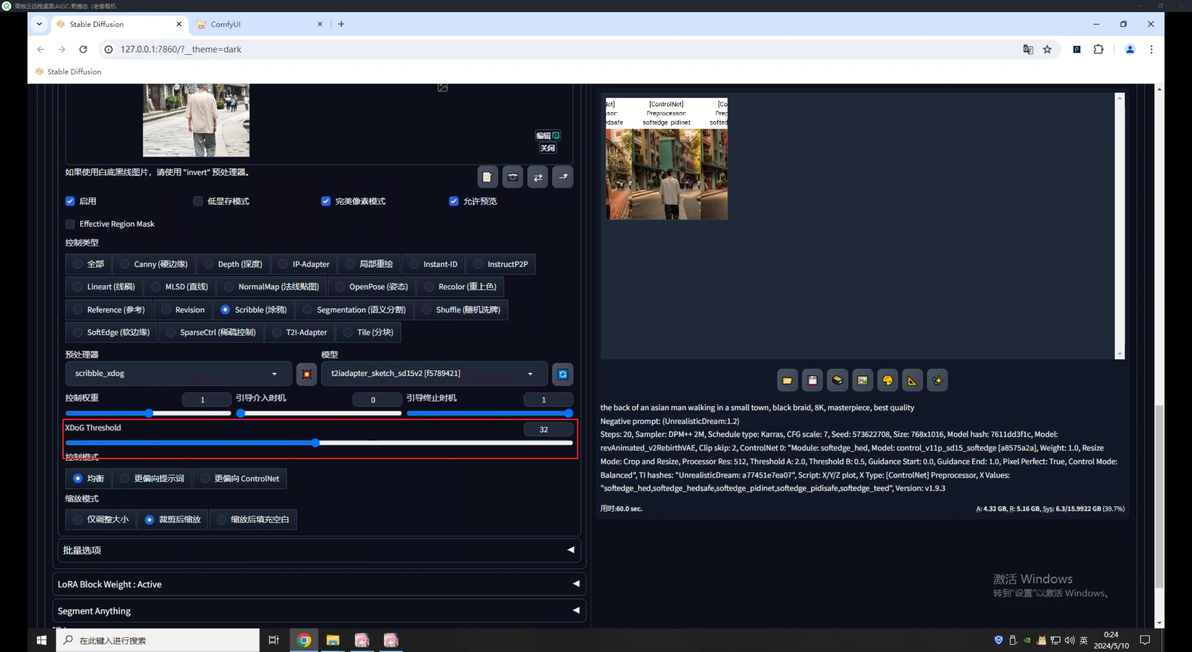The height and width of the screenshot is (652, 1192).
Task: Select Tile (分块) control type
Action: (369, 332)
